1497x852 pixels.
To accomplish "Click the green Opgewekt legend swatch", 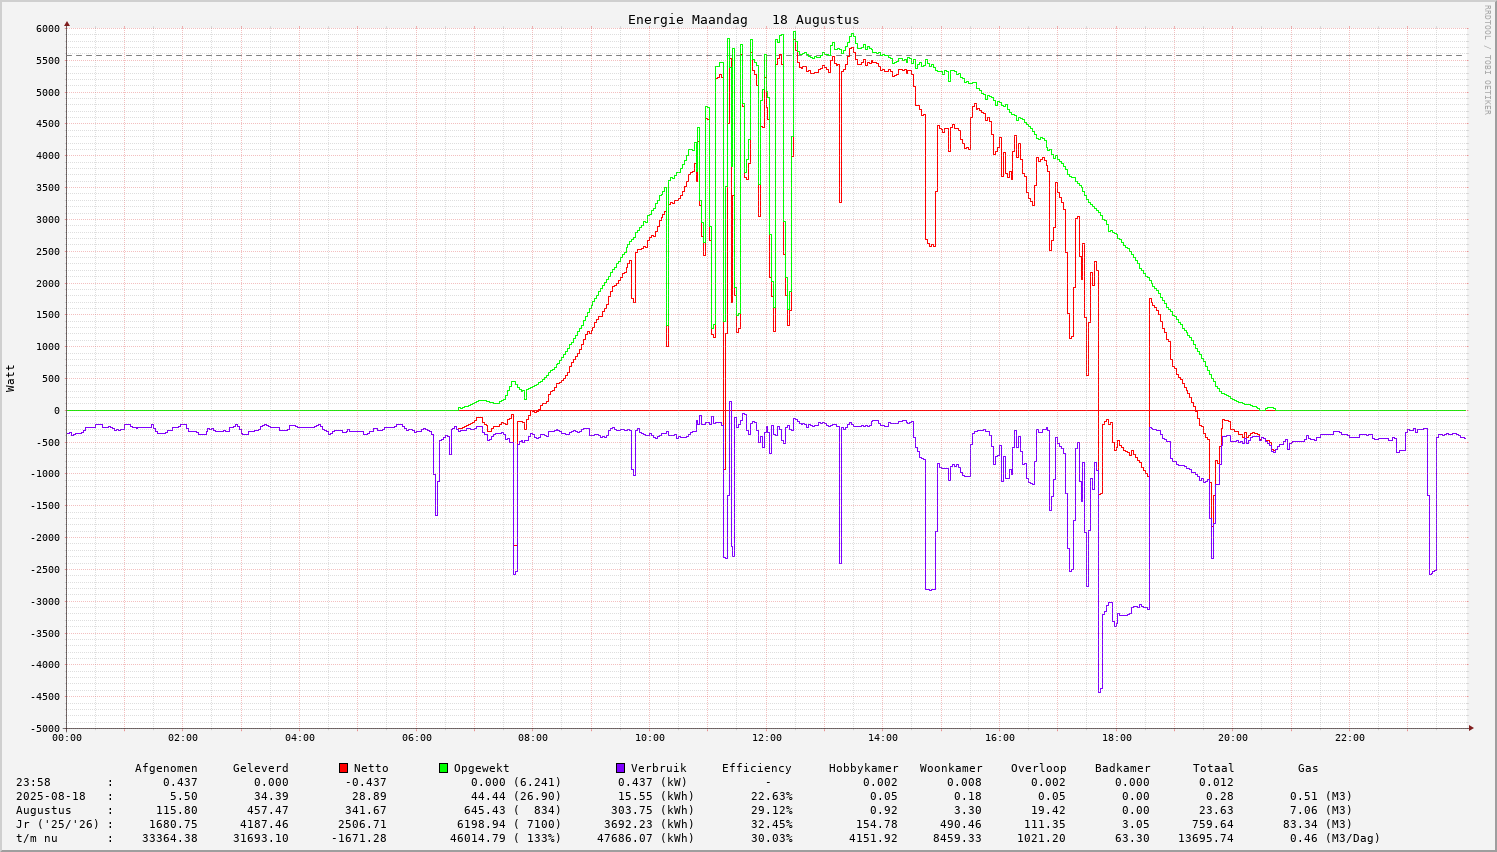I will [443, 768].
